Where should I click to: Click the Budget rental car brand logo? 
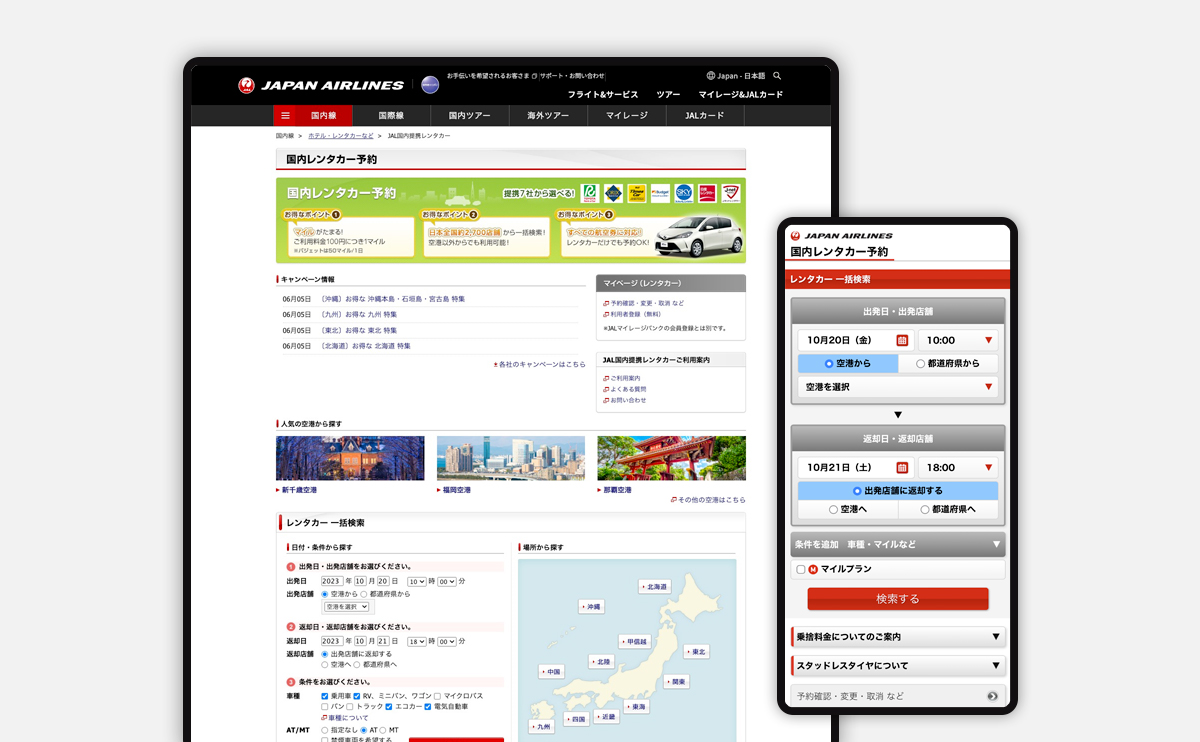pyautogui.click(x=660, y=193)
